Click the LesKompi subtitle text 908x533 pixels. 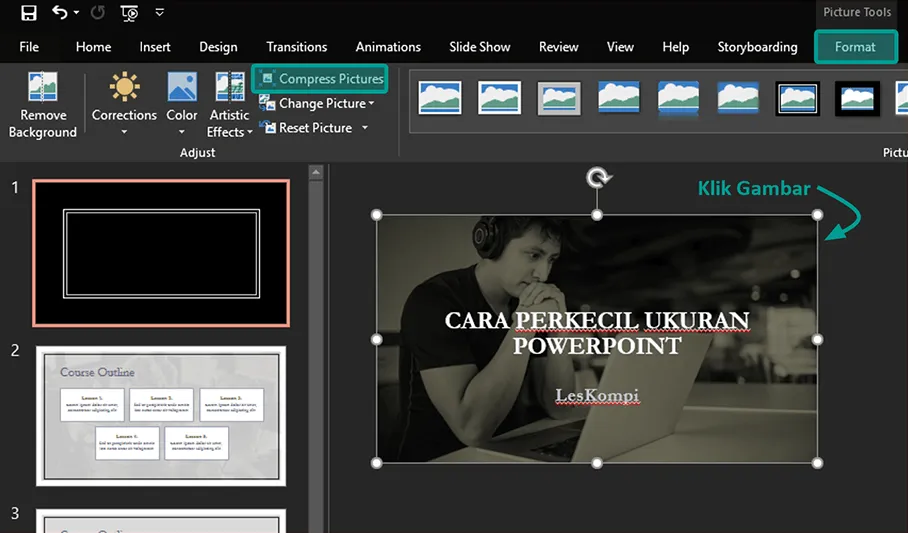click(597, 395)
